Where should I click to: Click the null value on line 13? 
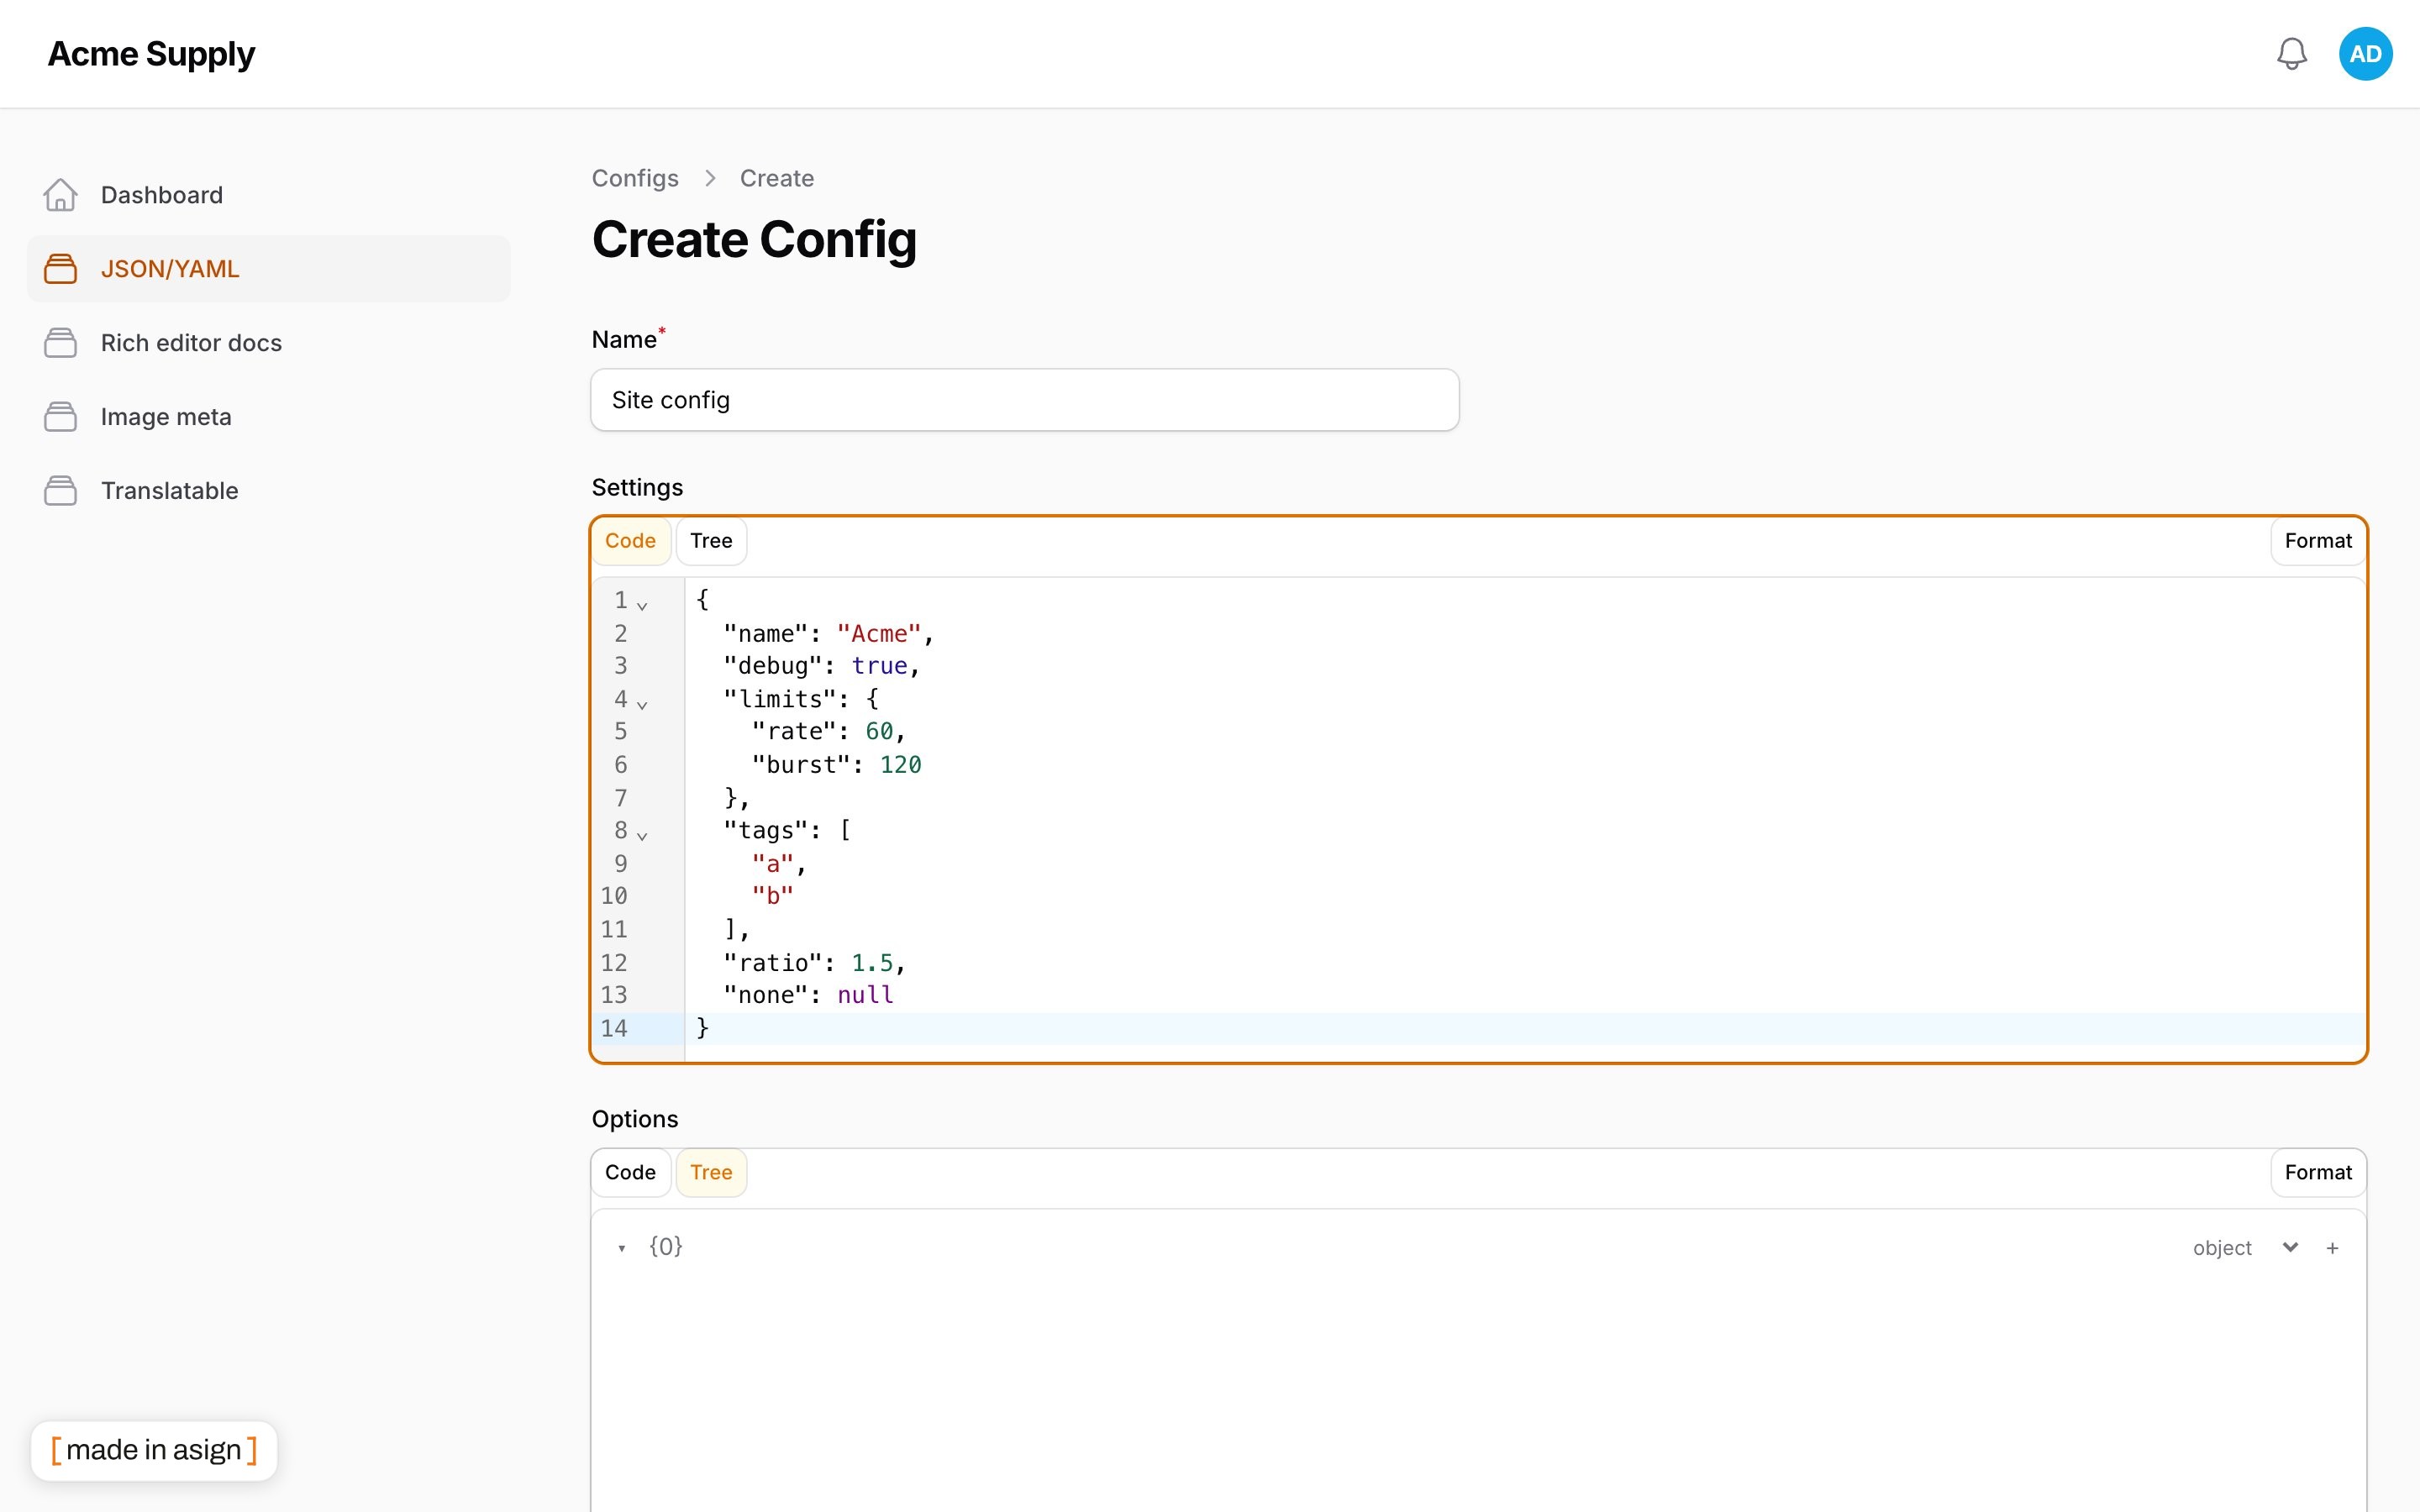(865, 995)
